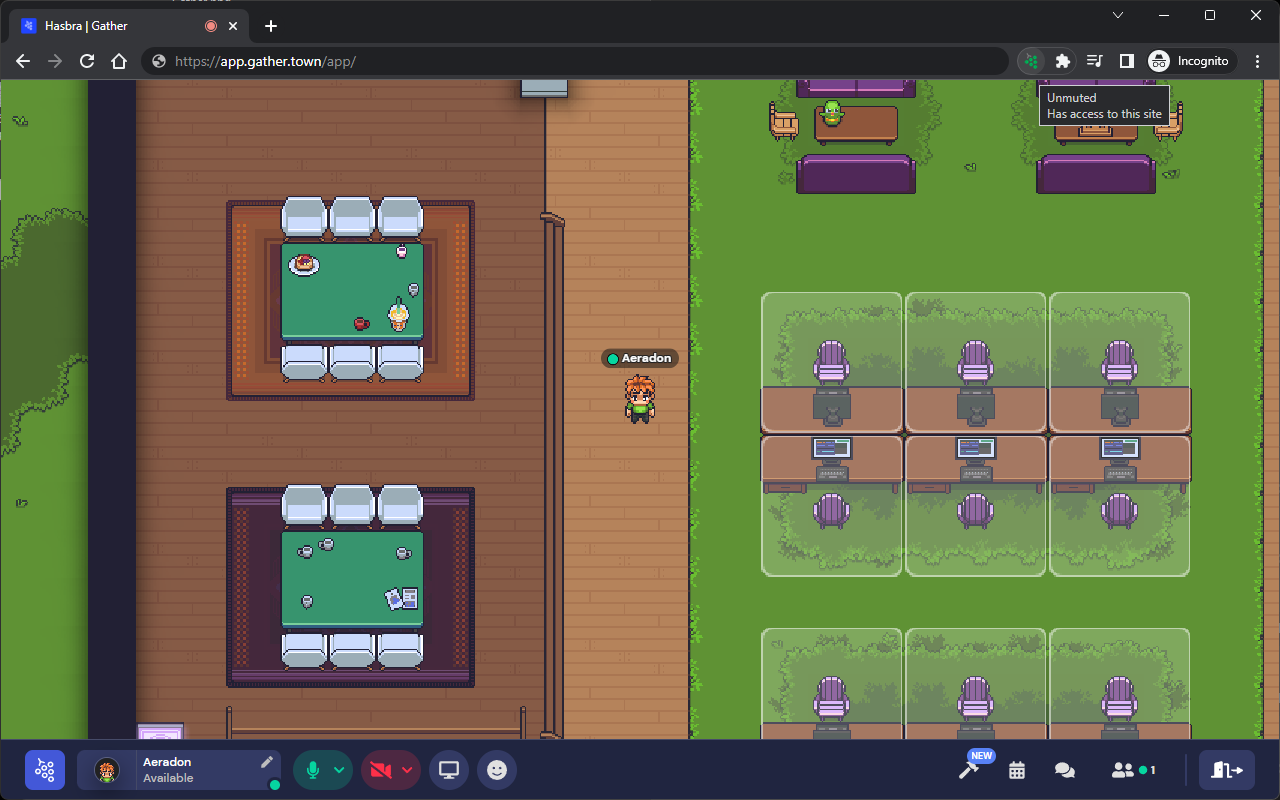The height and width of the screenshot is (800, 1280).
Task: Click the green character on upper sofa table
Action: 832,111
